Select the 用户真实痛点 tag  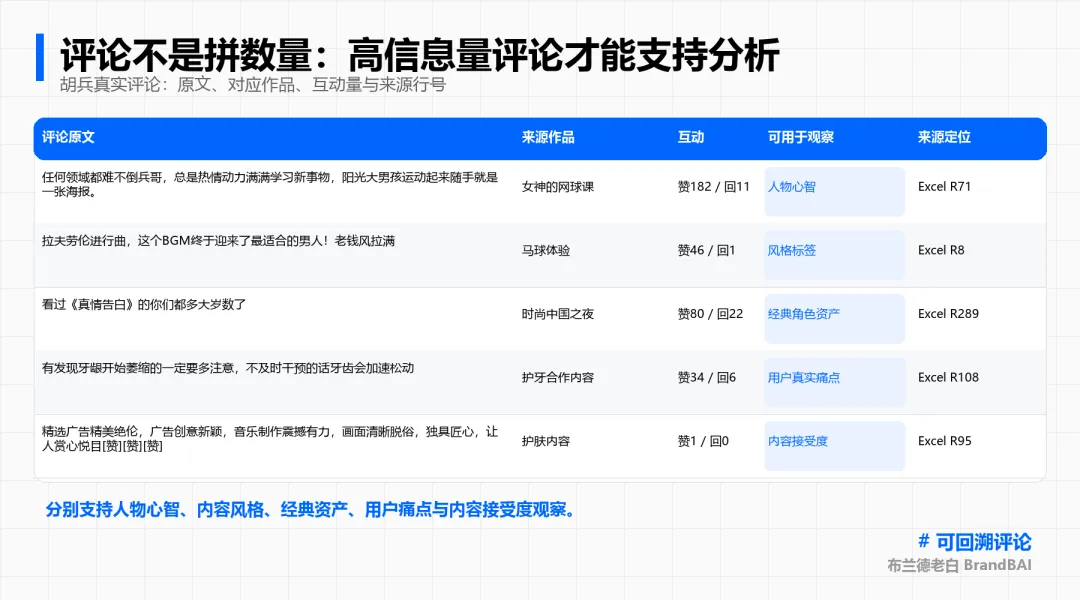pyautogui.click(x=834, y=382)
